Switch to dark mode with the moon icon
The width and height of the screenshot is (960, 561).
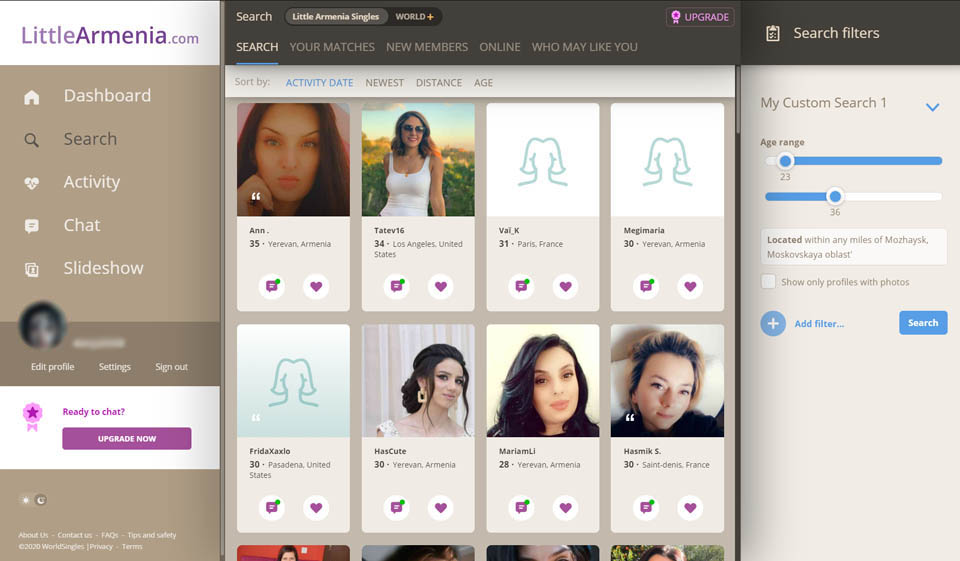click(x=41, y=500)
